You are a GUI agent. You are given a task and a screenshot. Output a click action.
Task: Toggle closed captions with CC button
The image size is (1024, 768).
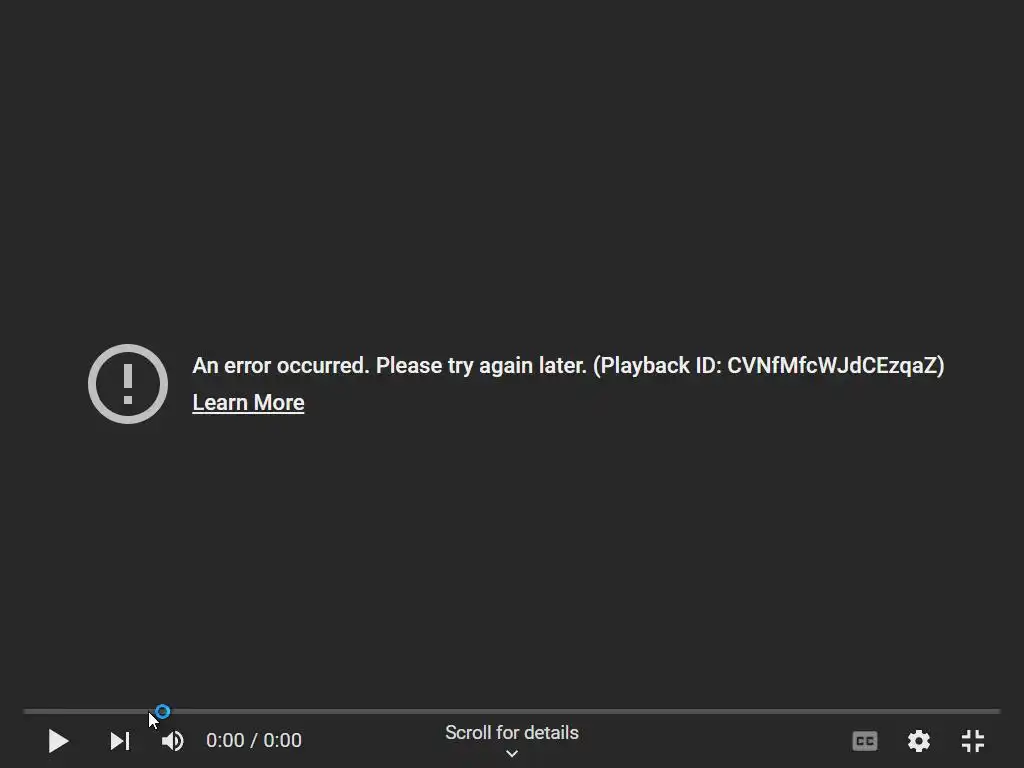point(865,741)
